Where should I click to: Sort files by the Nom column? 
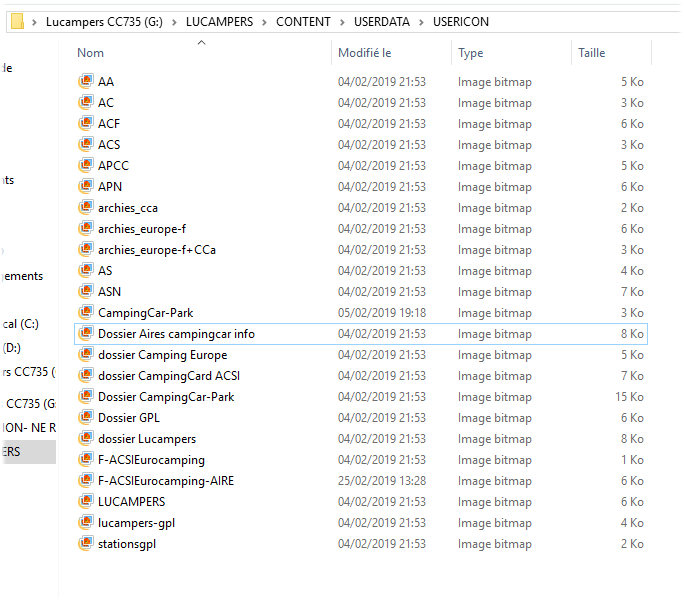pos(91,53)
